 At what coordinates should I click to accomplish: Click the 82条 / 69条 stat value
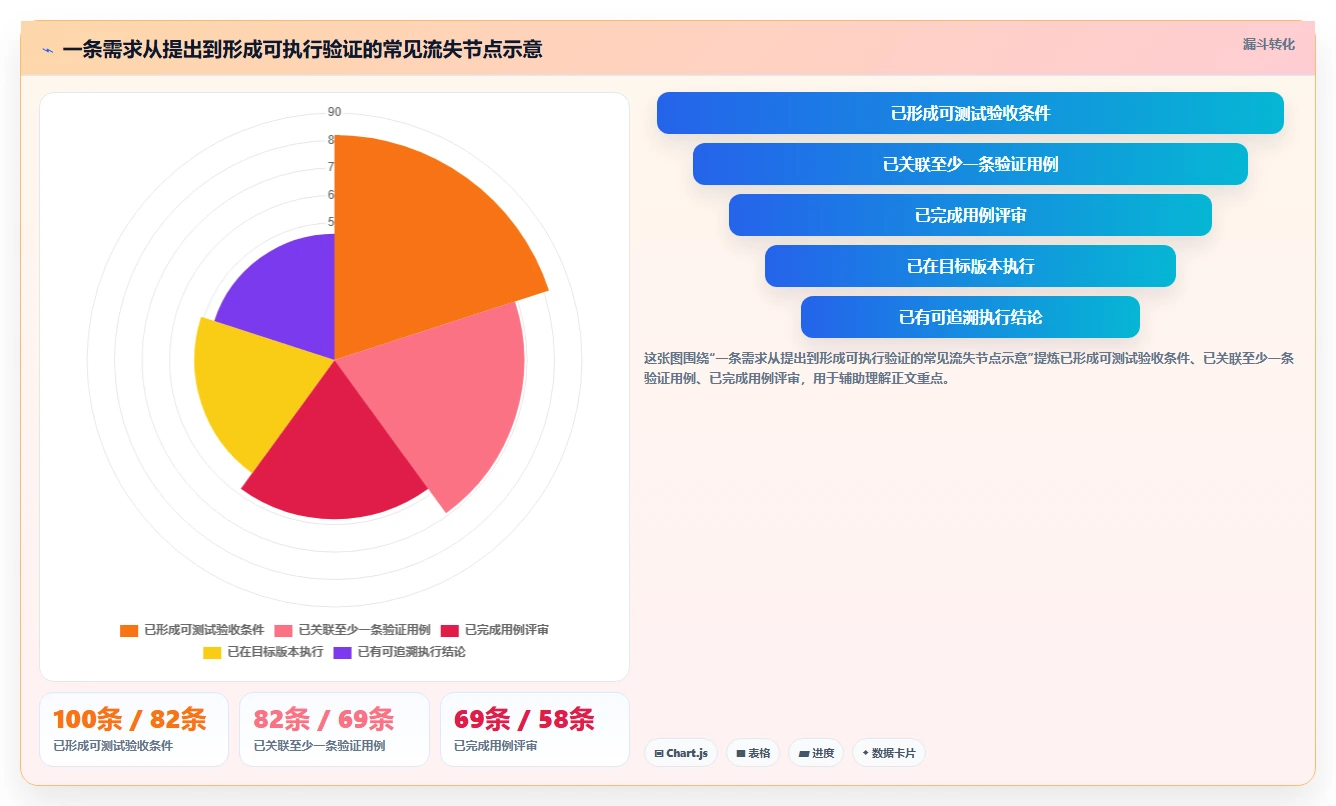[x=324, y=719]
